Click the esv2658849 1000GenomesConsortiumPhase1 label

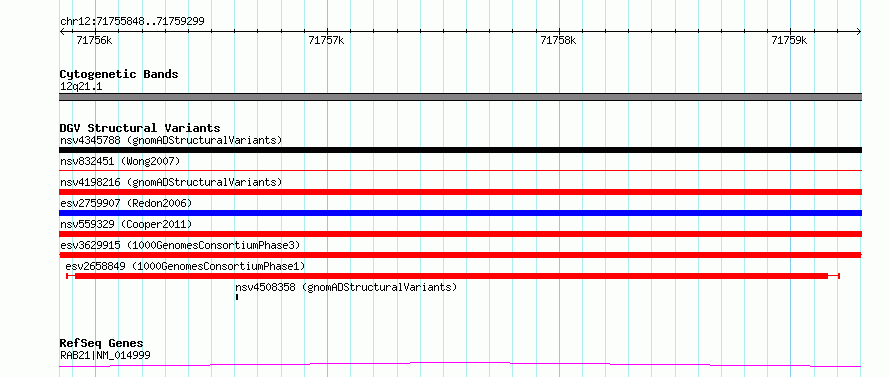[x=185, y=266]
